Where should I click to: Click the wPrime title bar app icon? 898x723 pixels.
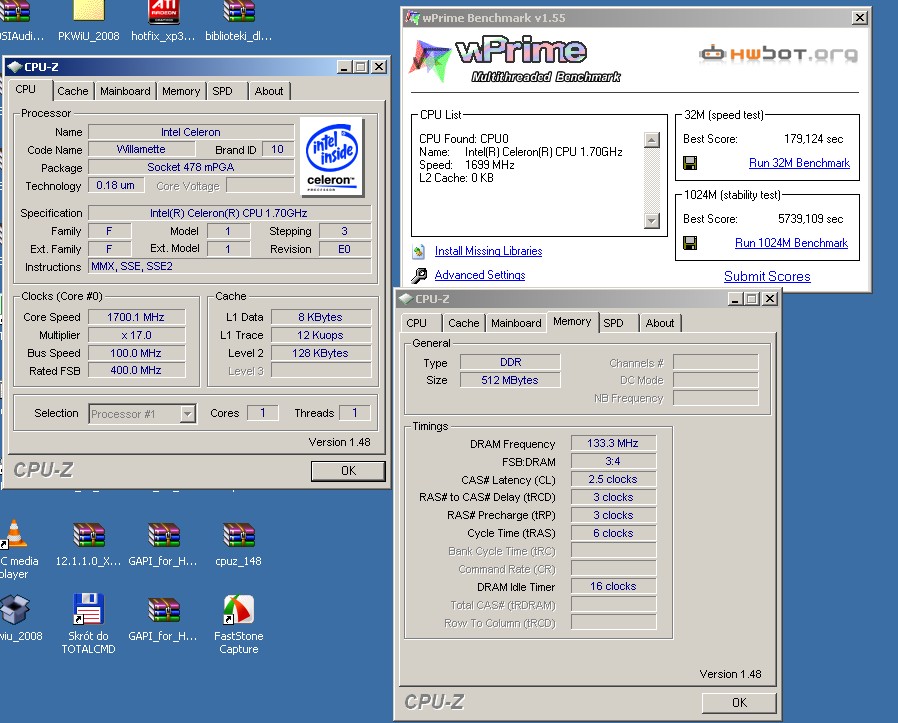(412, 18)
